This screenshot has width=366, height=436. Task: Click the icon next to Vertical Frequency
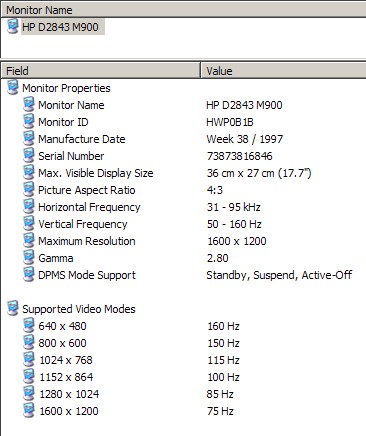click(x=29, y=223)
